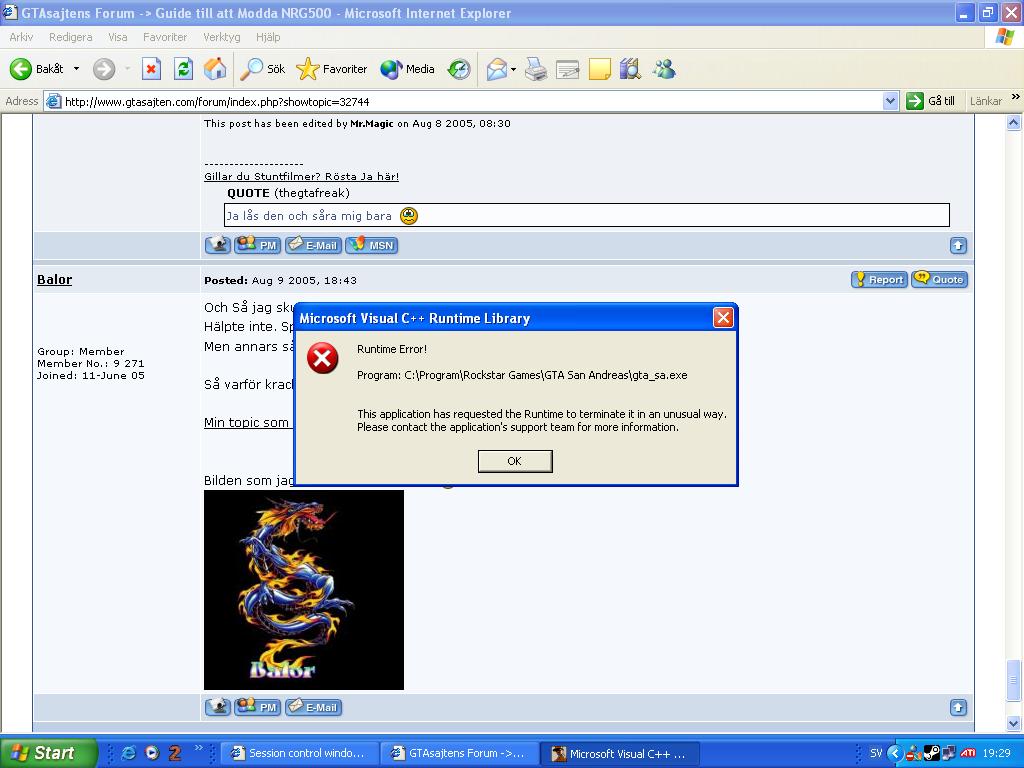1024x768 pixels.
Task: Refresh the page using the green arrows icon
Action: pos(184,69)
